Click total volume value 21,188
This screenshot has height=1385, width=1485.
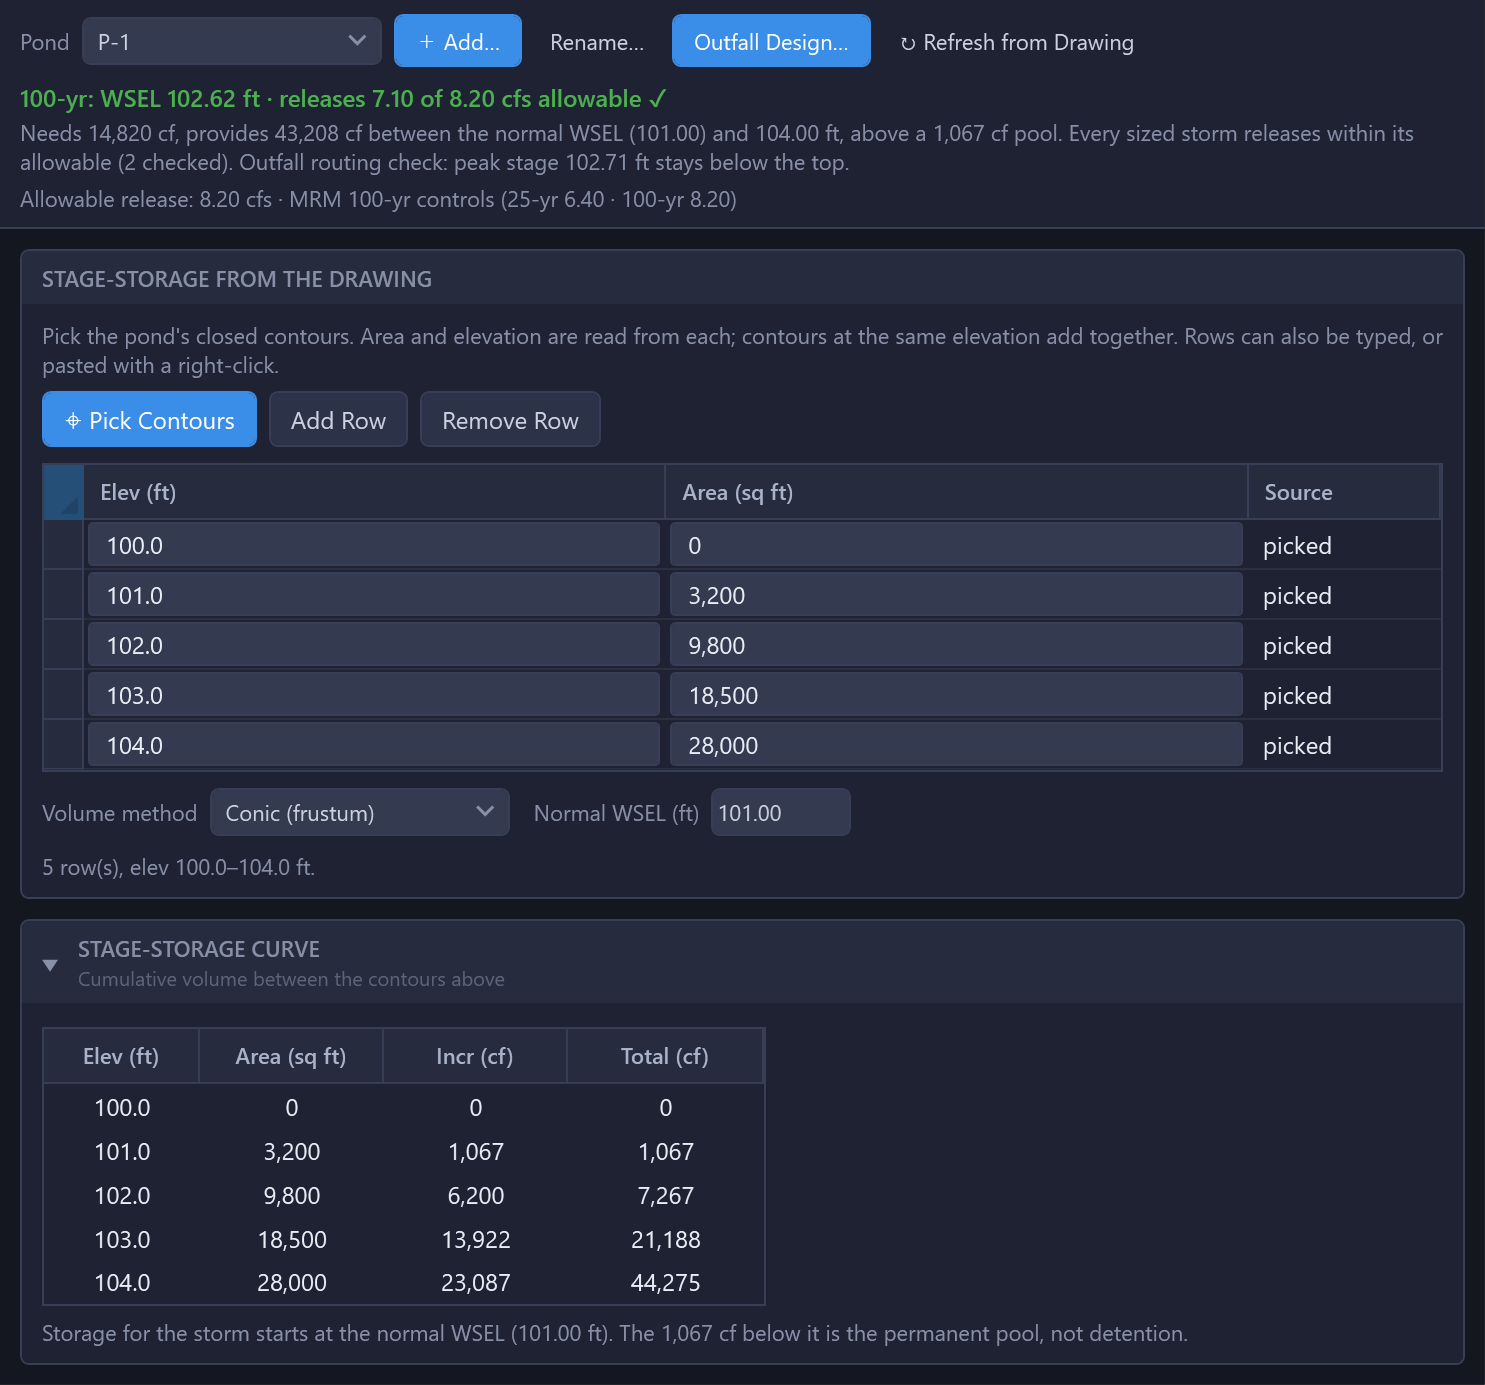[x=666, y=1239]
